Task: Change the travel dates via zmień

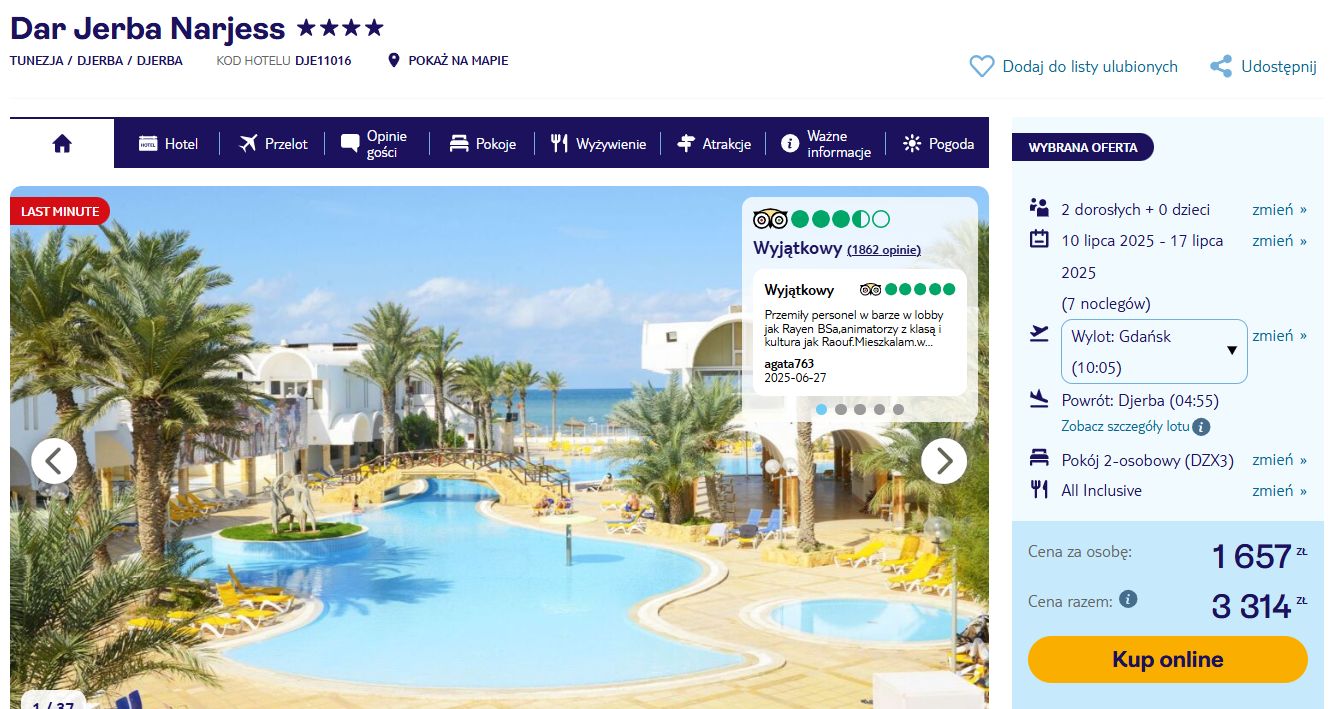Action: point(1279,241)
